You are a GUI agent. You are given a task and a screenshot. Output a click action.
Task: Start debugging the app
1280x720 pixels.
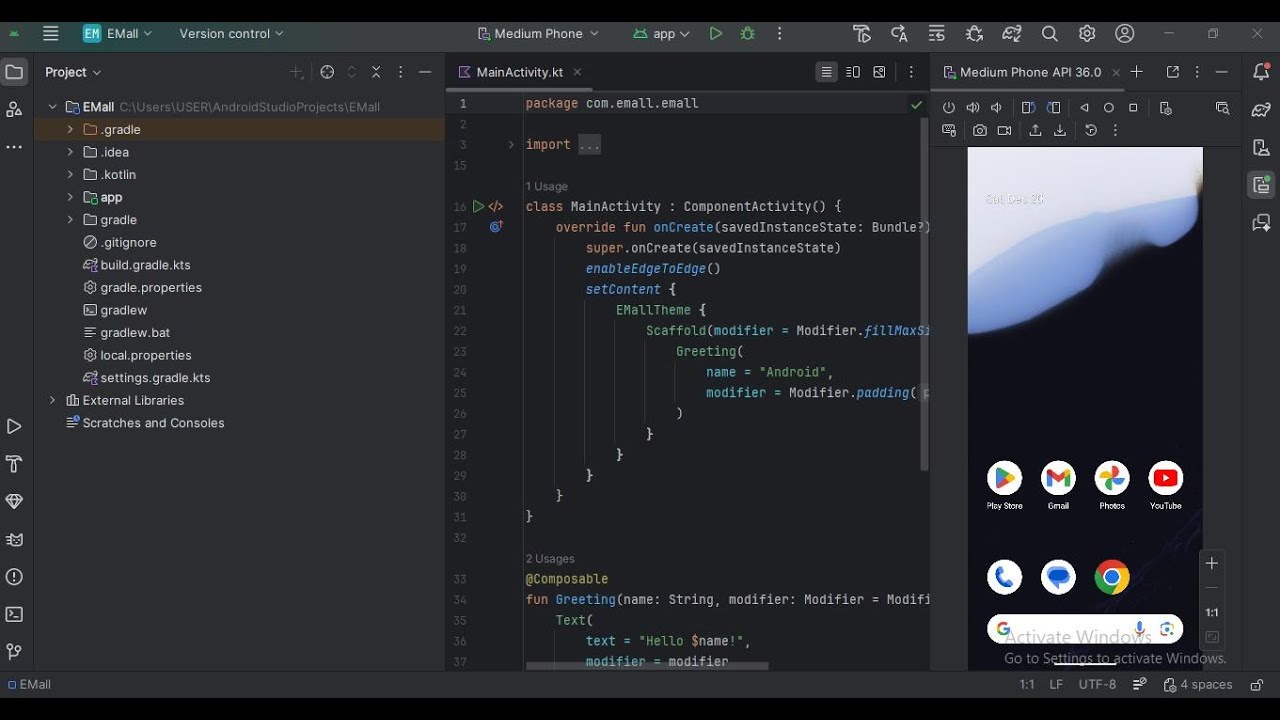(x=747, y=33)
